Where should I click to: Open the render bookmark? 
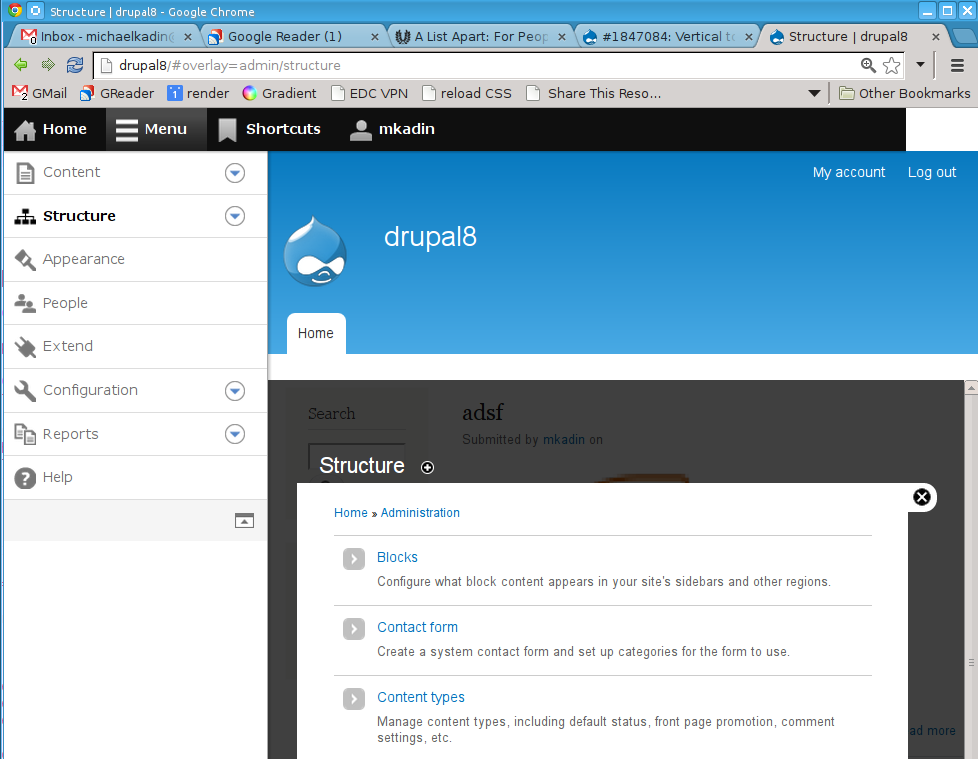point(198,94)
